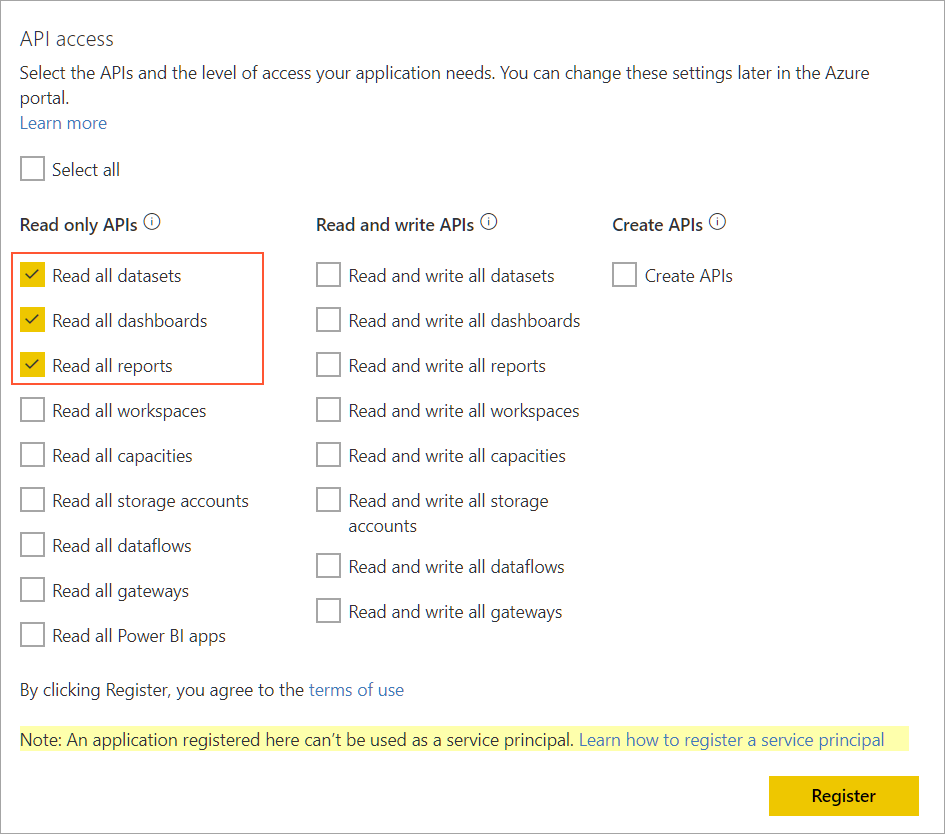Check Read all dataflows
The width and height of the screenshot is (945, 834).
[33, 545]
